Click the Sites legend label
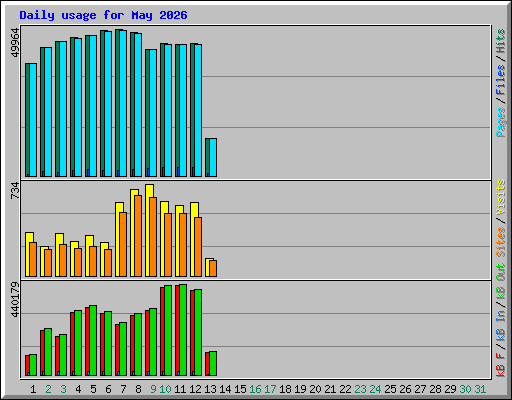 pyautogui.click(x=501, y=242)
